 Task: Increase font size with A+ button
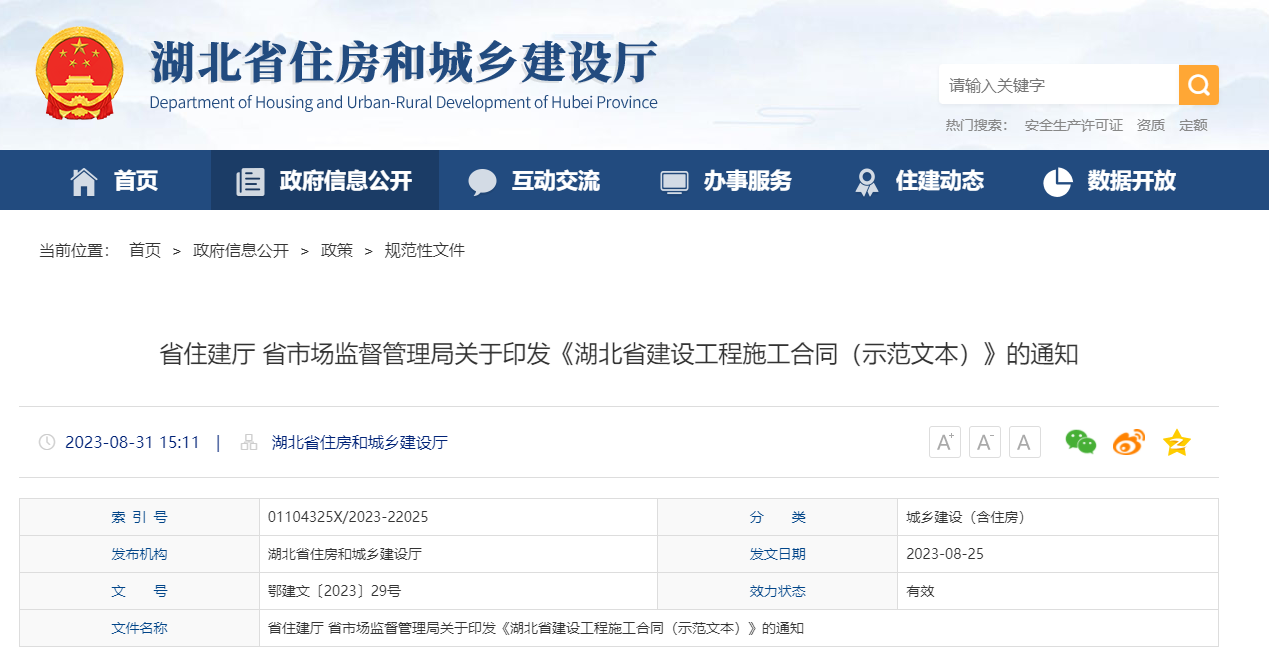(945, 442)
